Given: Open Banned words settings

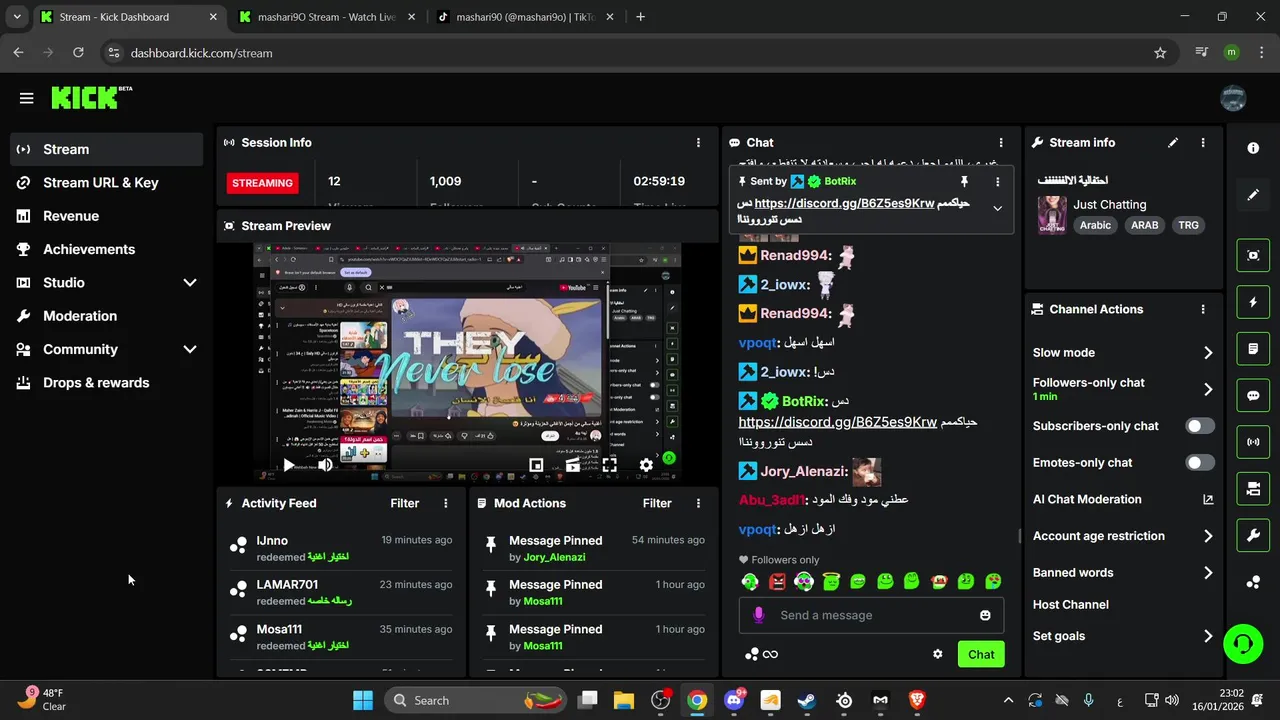Looking at the screenshot, I should point(1123,573).
